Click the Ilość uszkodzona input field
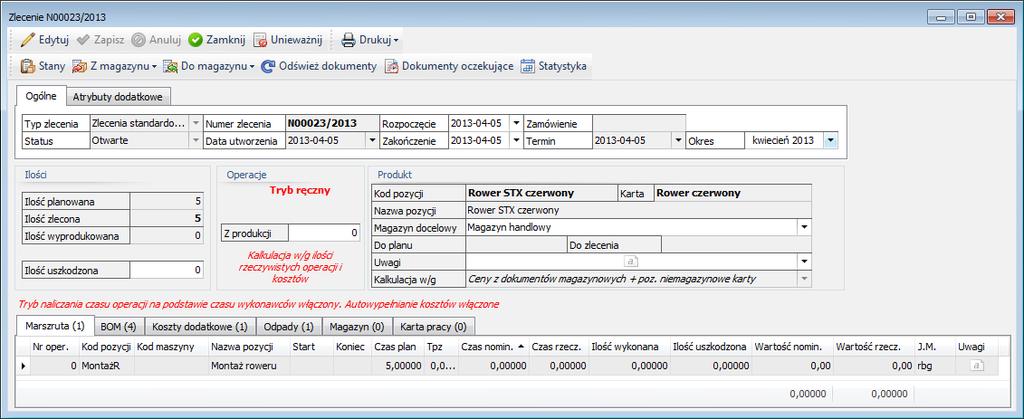The image size is (1024, 419). [167, 270]
